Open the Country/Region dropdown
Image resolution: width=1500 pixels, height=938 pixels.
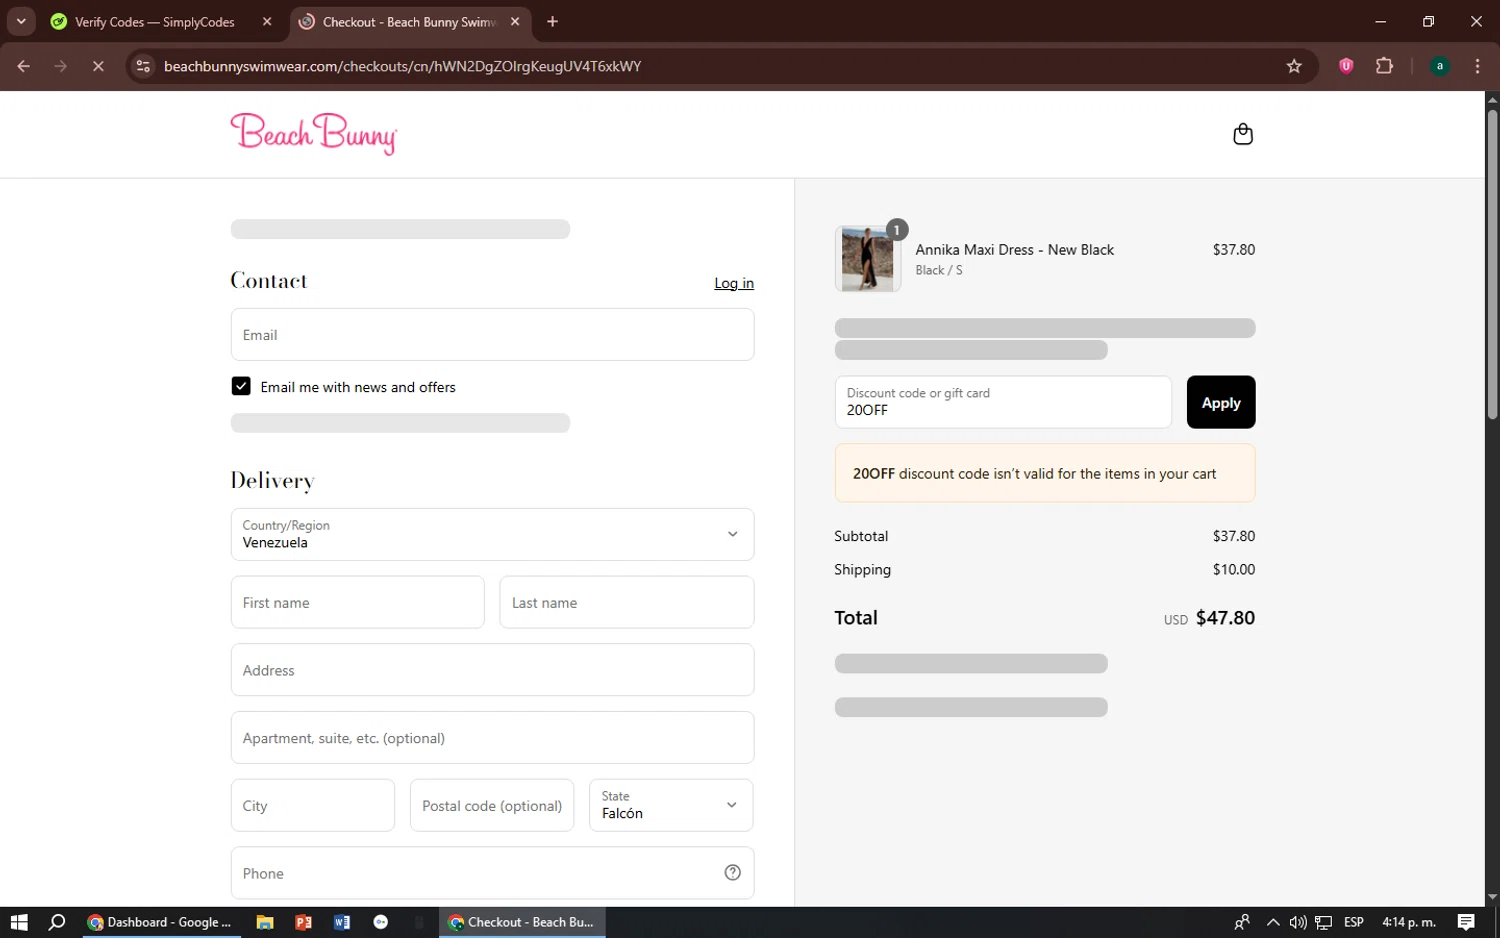[x=492, y=534]
